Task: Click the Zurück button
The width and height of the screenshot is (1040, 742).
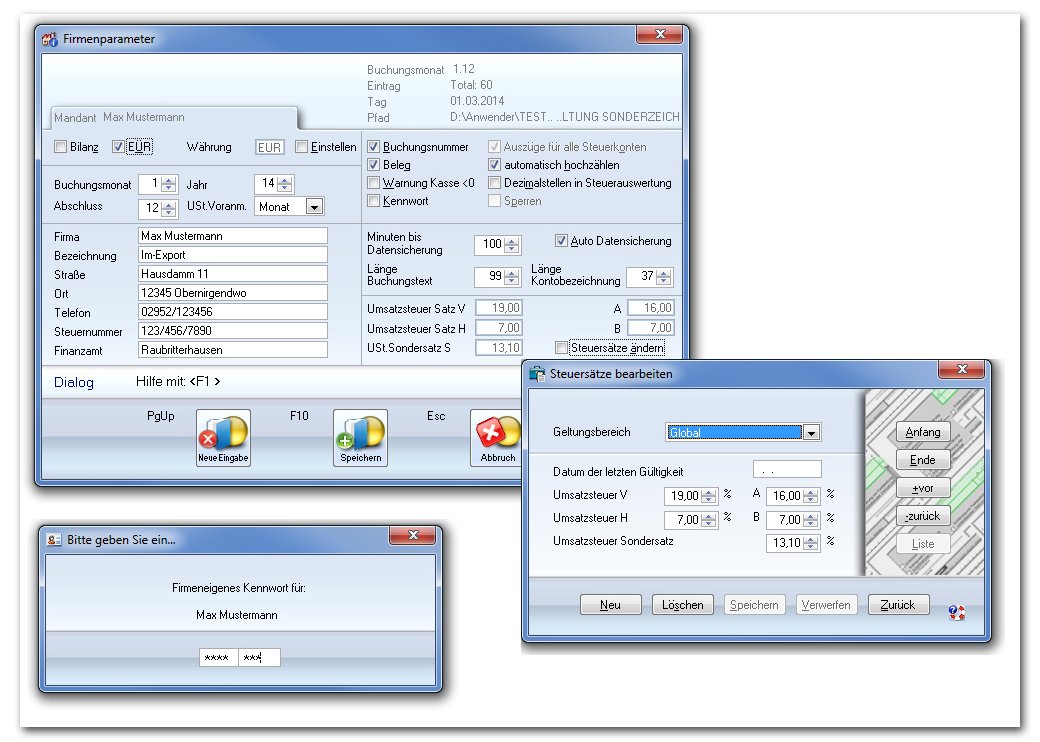Action: point(898,605)
